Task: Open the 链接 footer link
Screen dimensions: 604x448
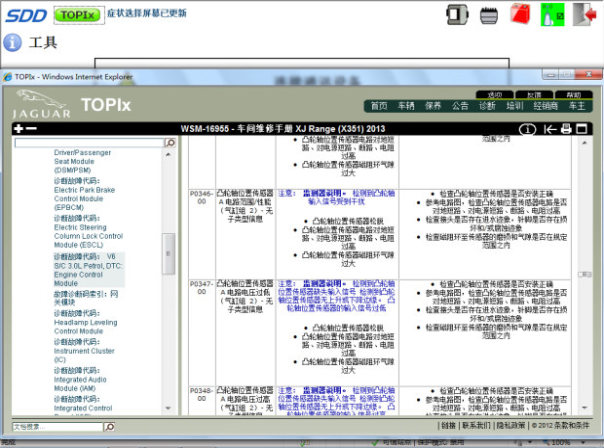Action: click(x=448, y=425)
